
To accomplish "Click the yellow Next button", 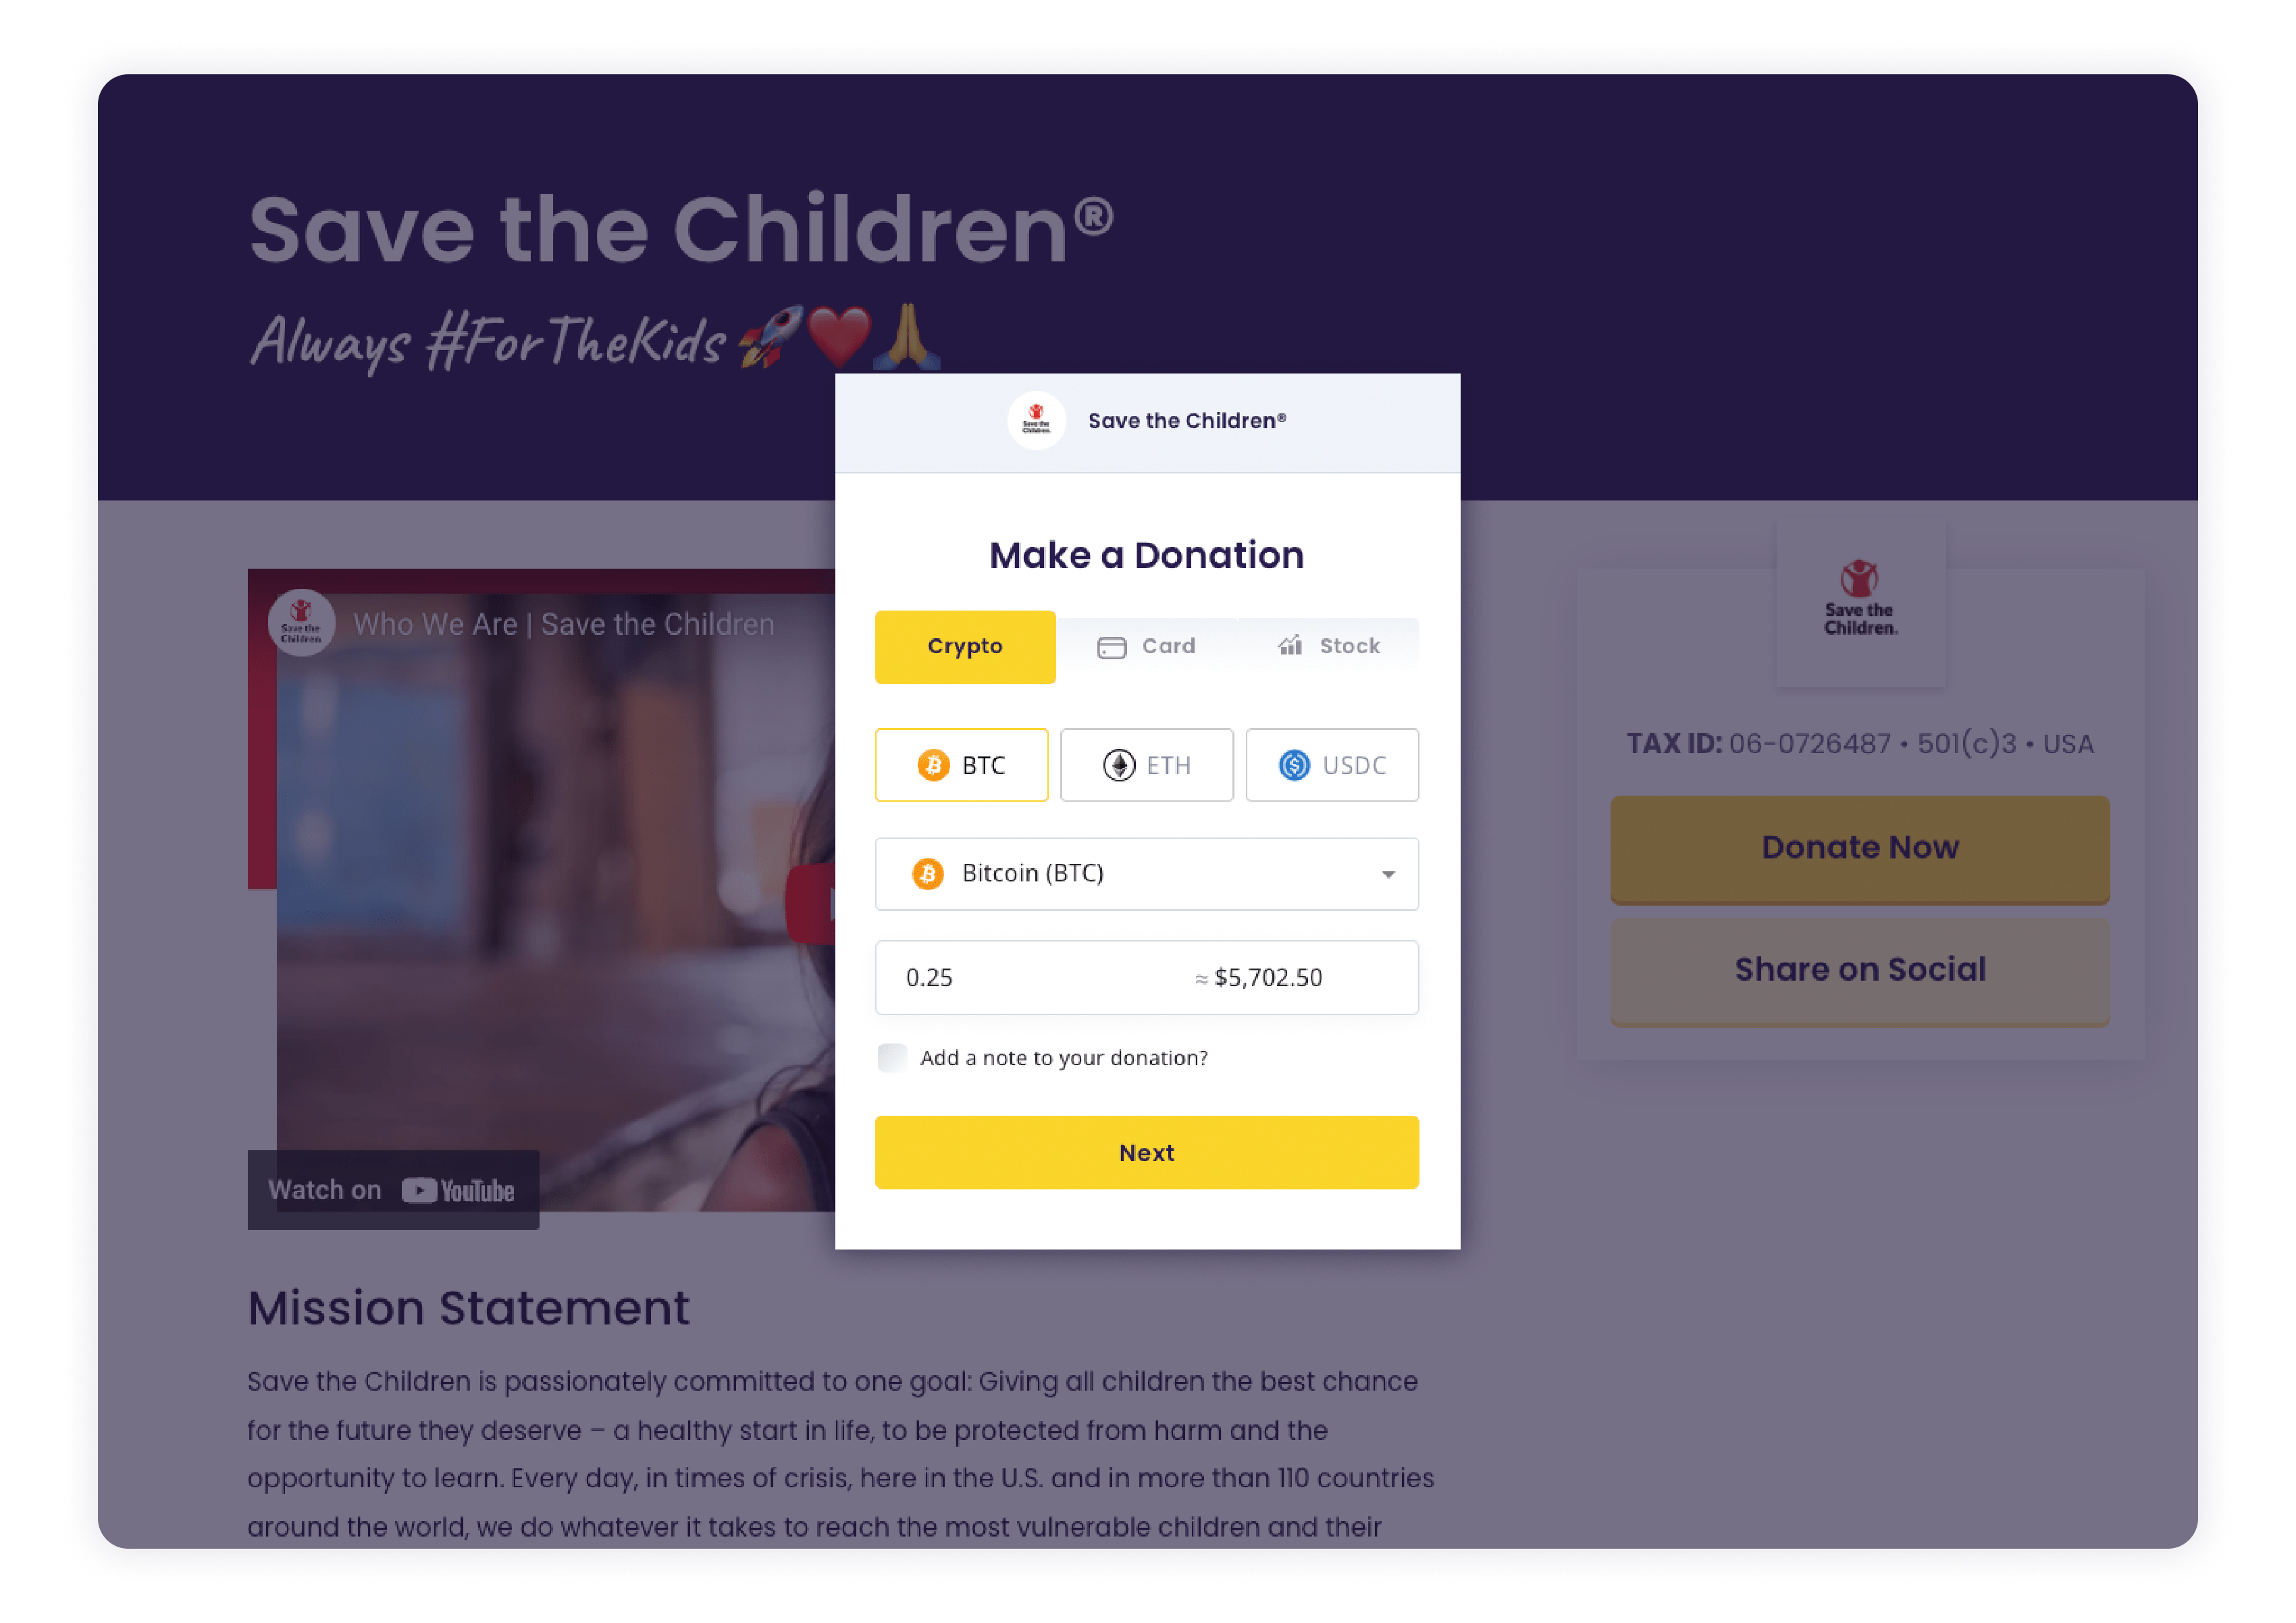I will [x=1146, y=1152].
